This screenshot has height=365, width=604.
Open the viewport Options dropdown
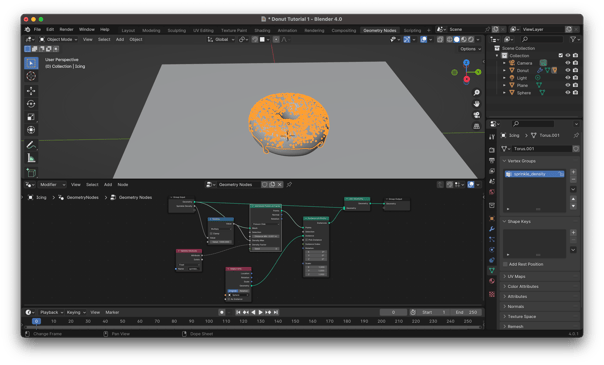[470, 49]
